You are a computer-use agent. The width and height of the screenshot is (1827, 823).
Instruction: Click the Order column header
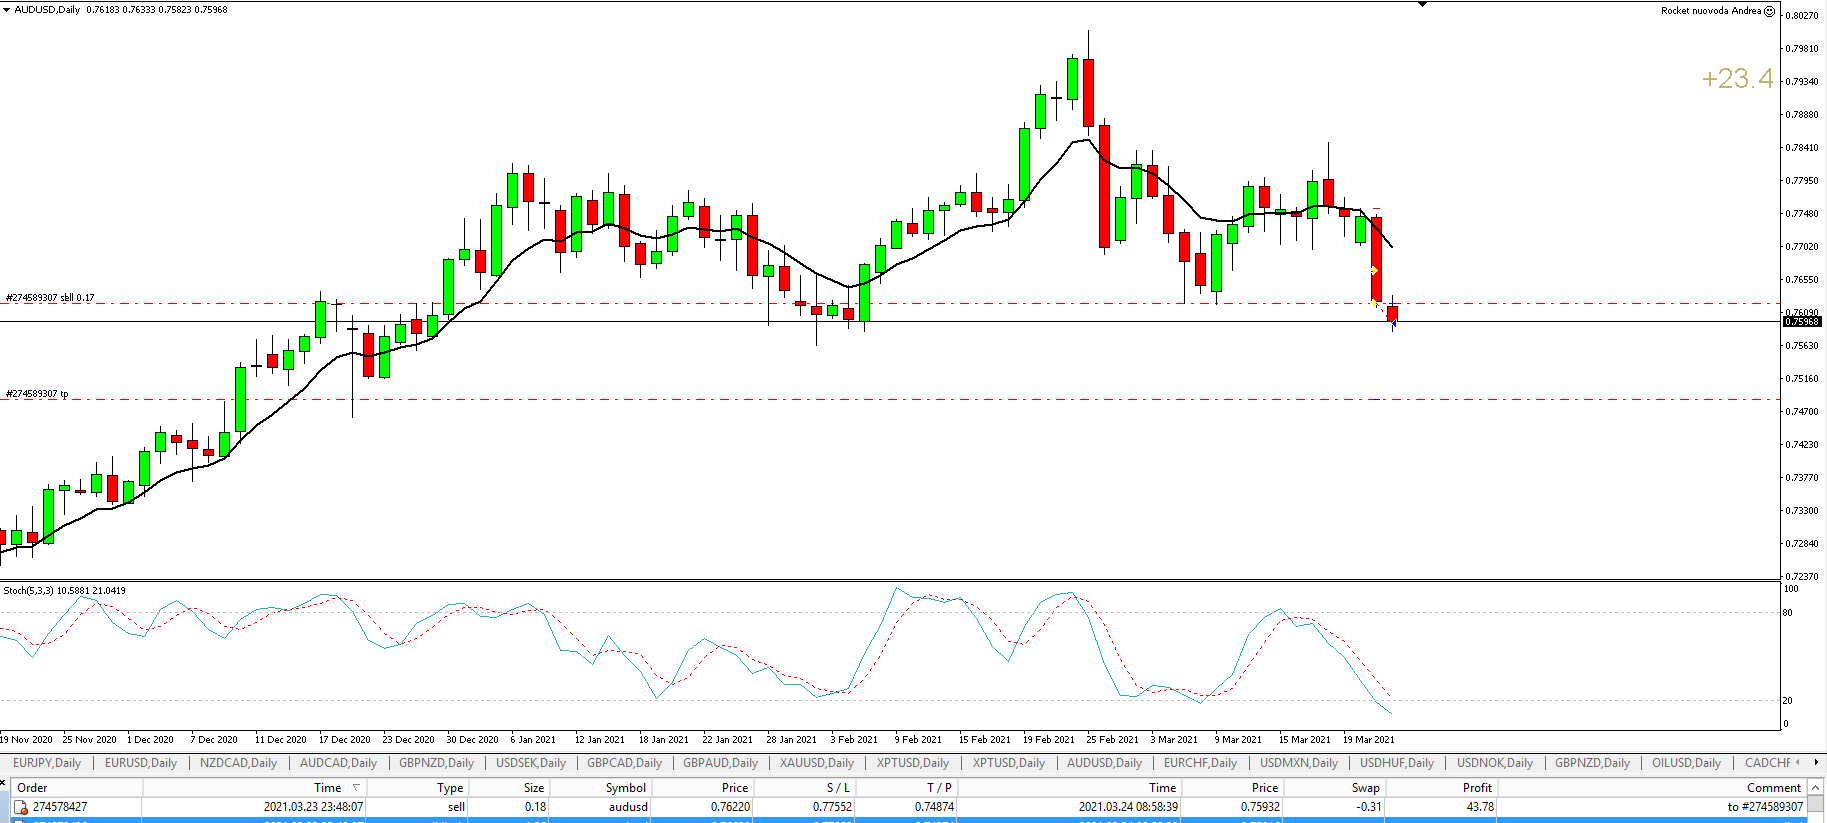(x=32, y=788)
